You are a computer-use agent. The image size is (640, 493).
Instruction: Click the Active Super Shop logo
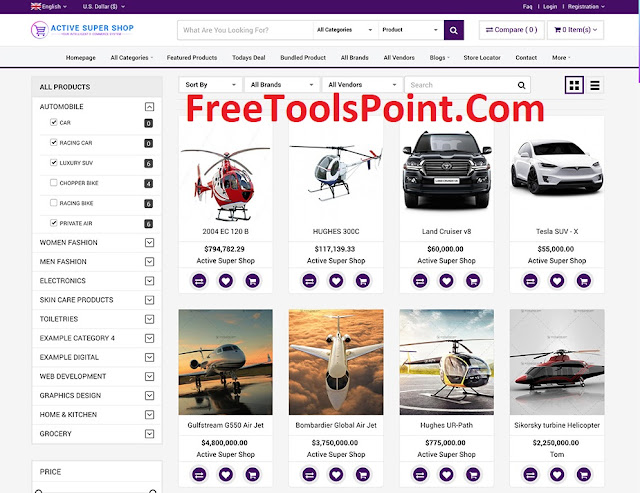click(x=82, y=30)
